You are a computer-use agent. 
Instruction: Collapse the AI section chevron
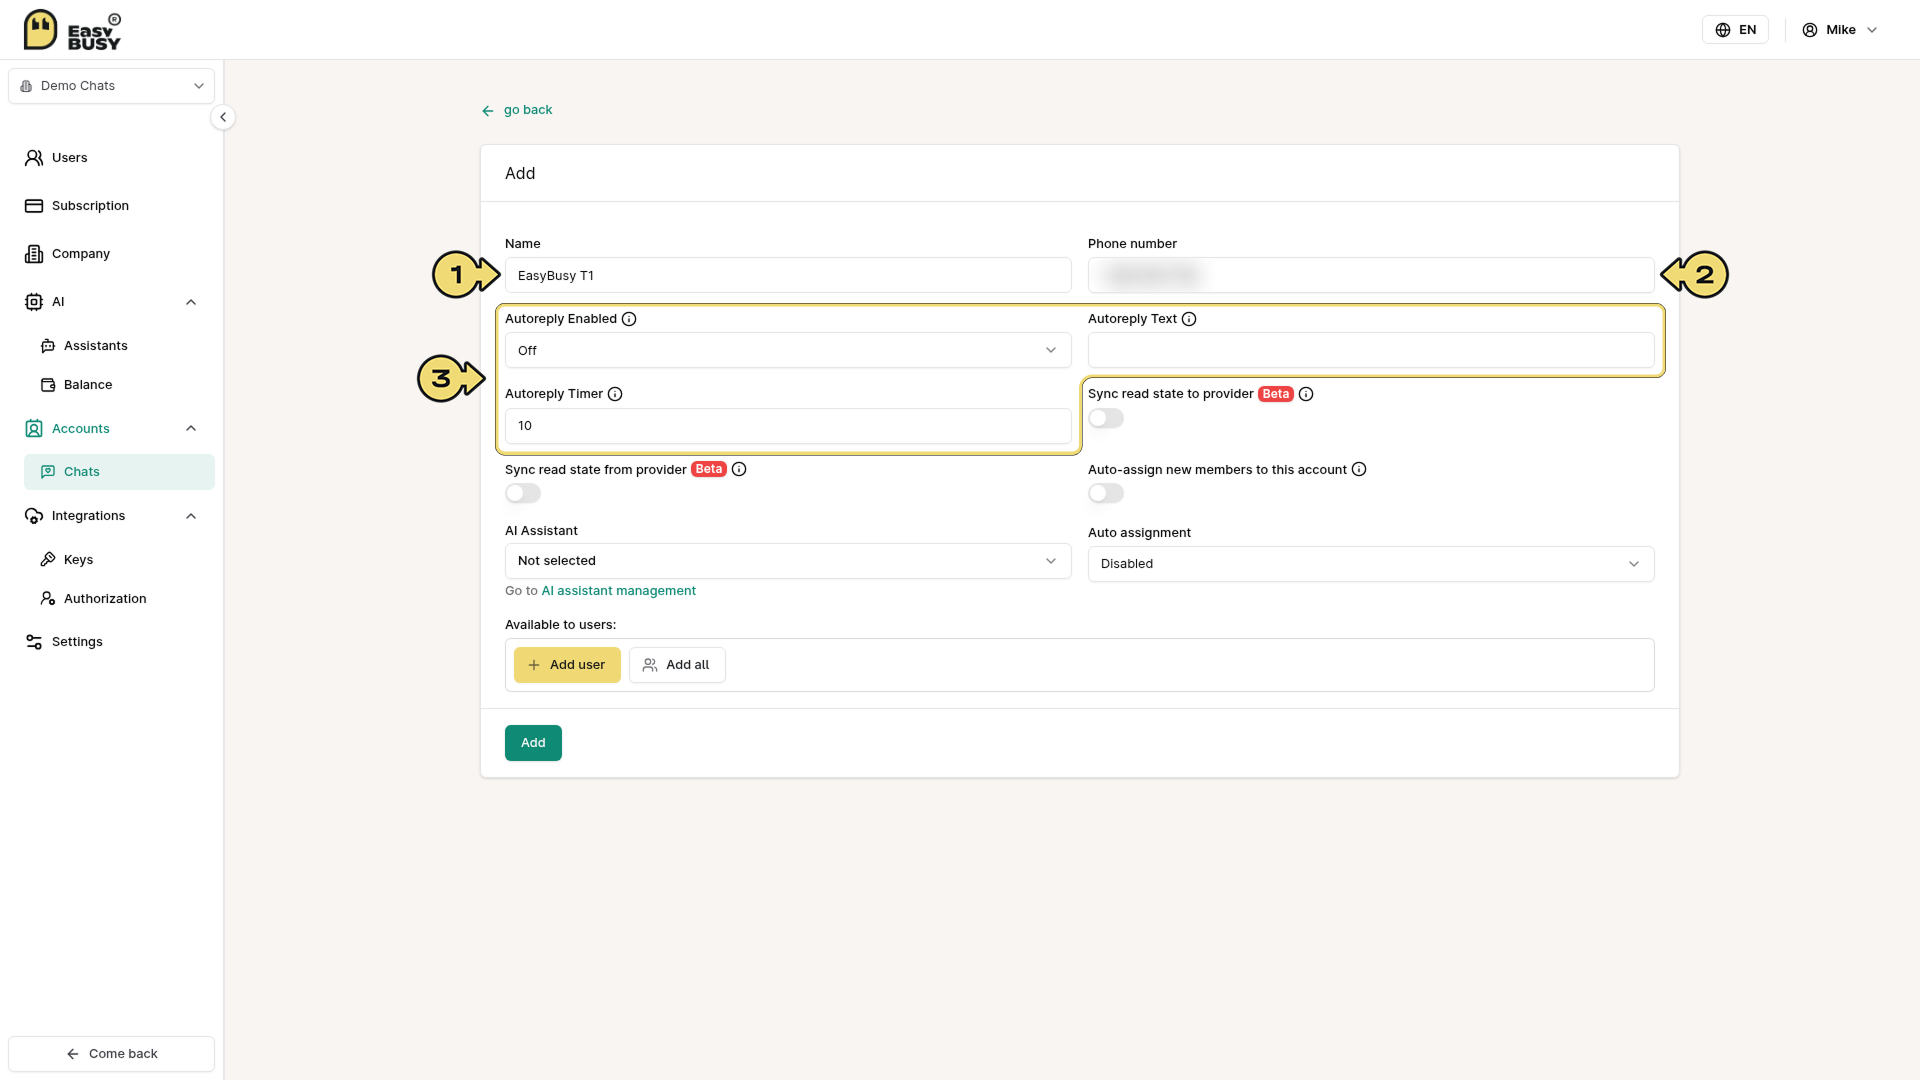tap(191, 302)
